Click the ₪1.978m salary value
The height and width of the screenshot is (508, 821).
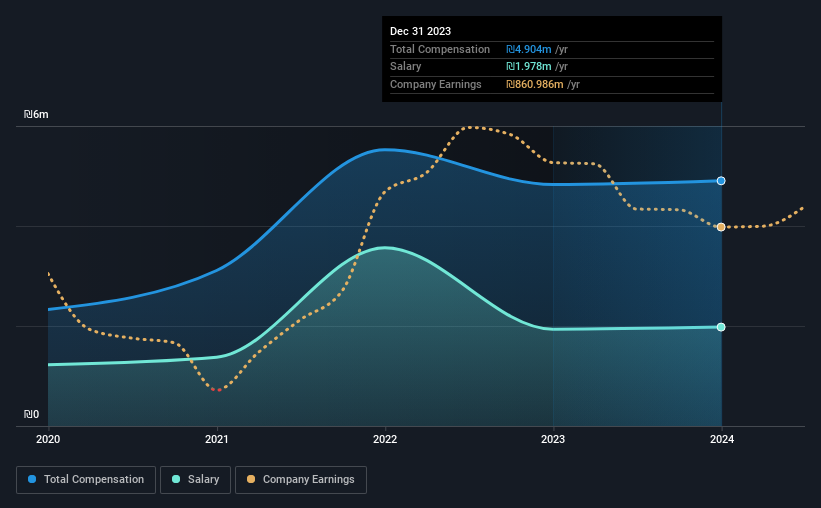pyautogui.click(x=529, y=67)
